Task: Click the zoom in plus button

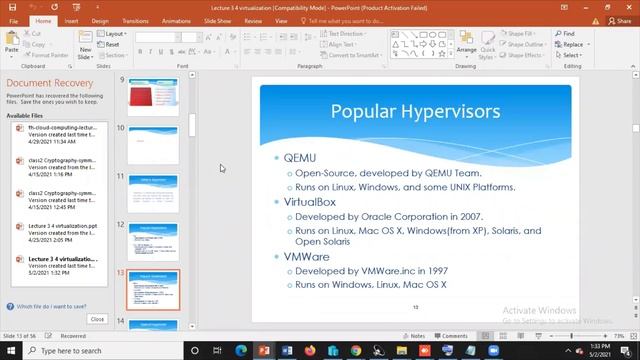Action: (605, 336)
